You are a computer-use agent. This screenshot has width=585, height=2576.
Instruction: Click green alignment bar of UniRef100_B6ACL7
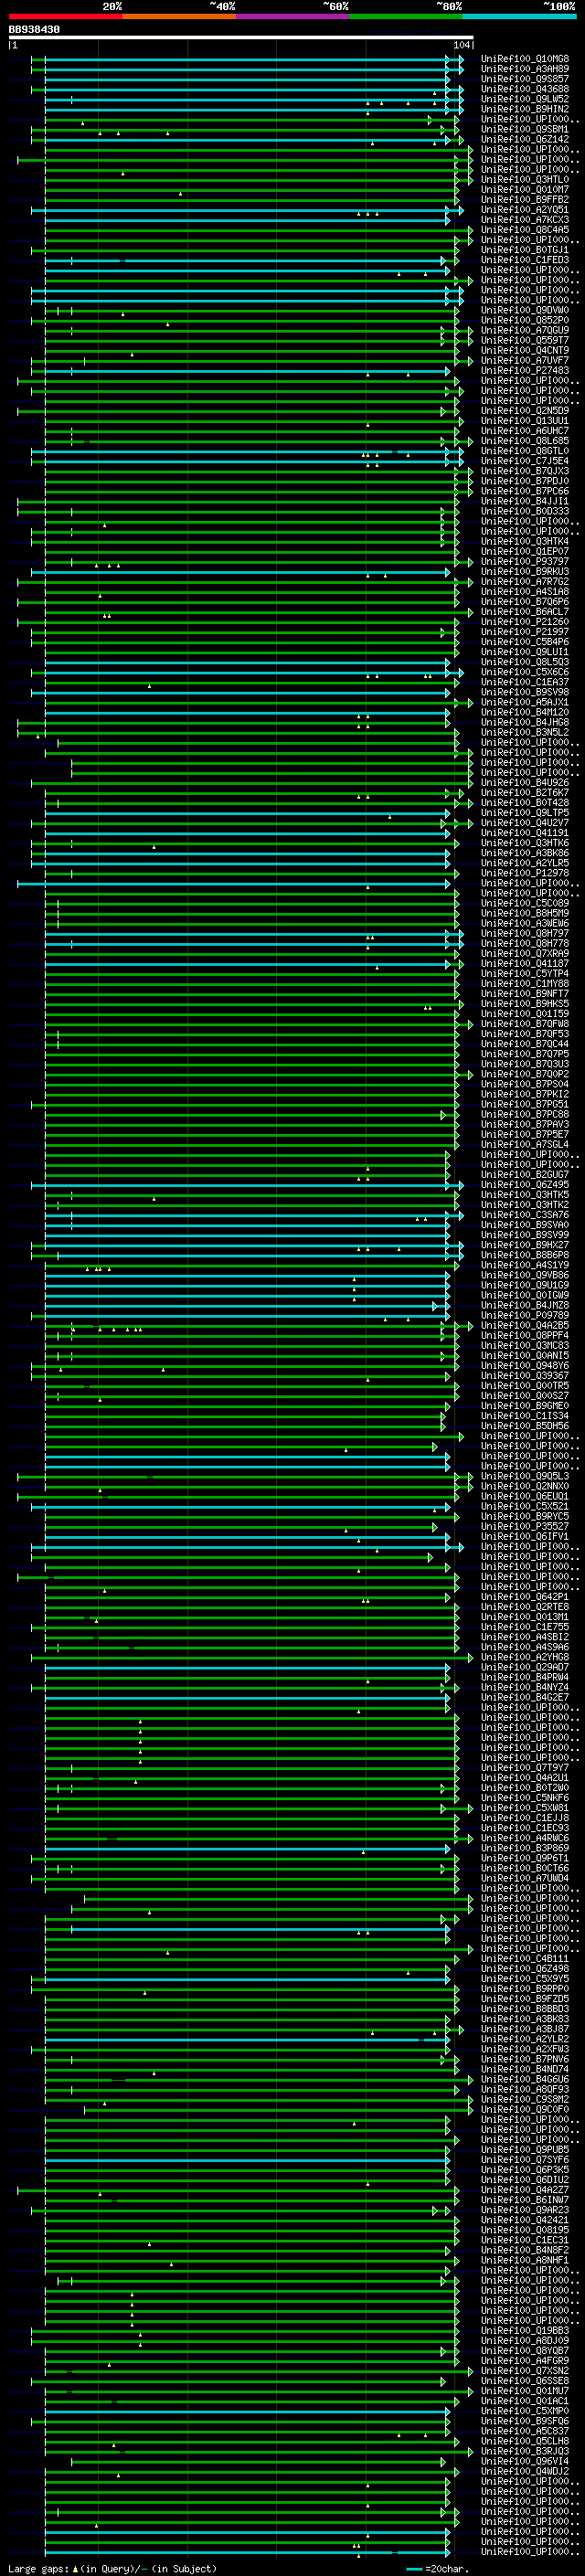pos(258,612)
